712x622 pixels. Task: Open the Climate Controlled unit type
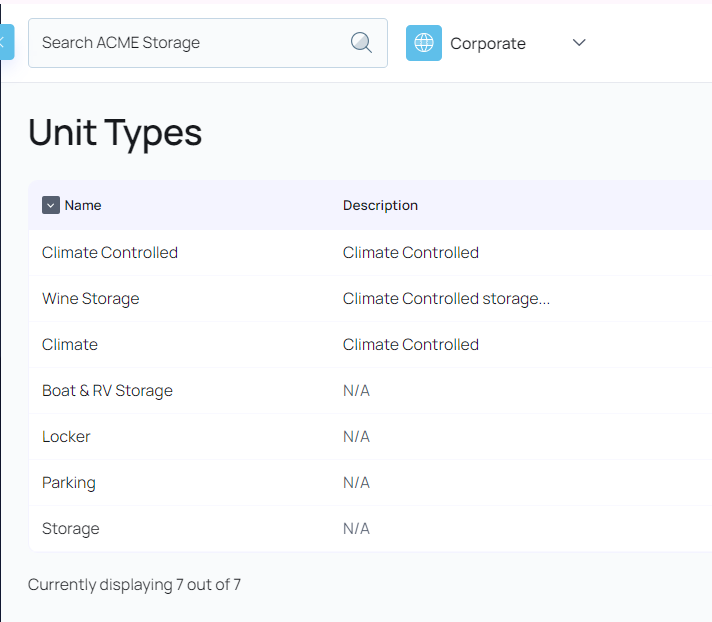click(x=110, y=253)
